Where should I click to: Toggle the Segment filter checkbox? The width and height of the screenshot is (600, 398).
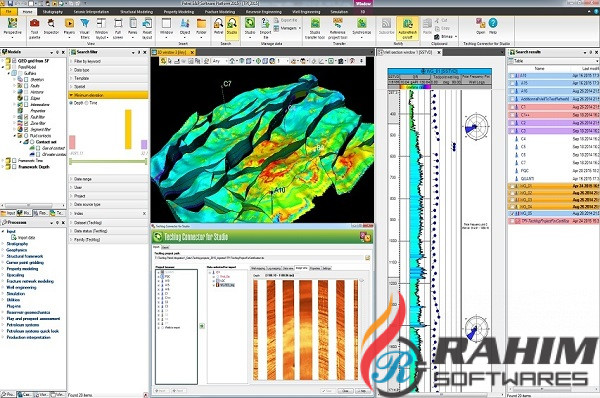coord(26,129)
